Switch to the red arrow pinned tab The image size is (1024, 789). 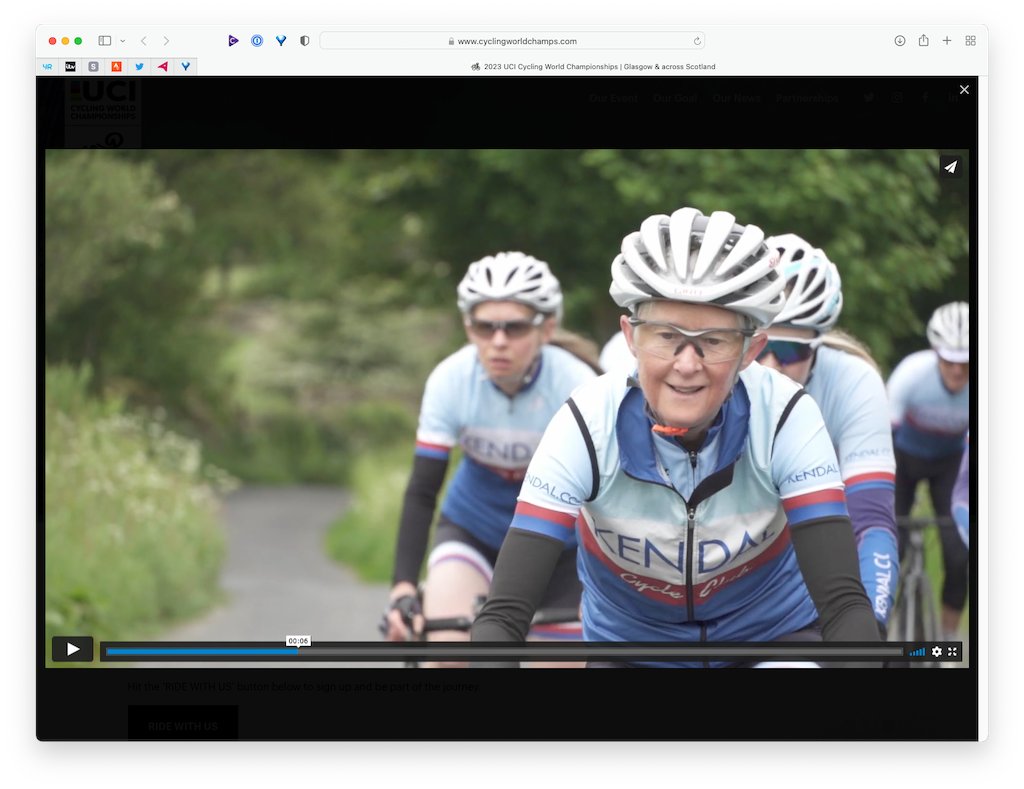(163, 67)
